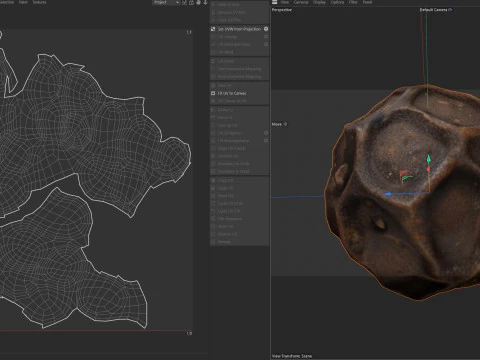The image size is (480, 360).
Task: Open the viewport hamburger menu icon
Action: tap(274, 2)
